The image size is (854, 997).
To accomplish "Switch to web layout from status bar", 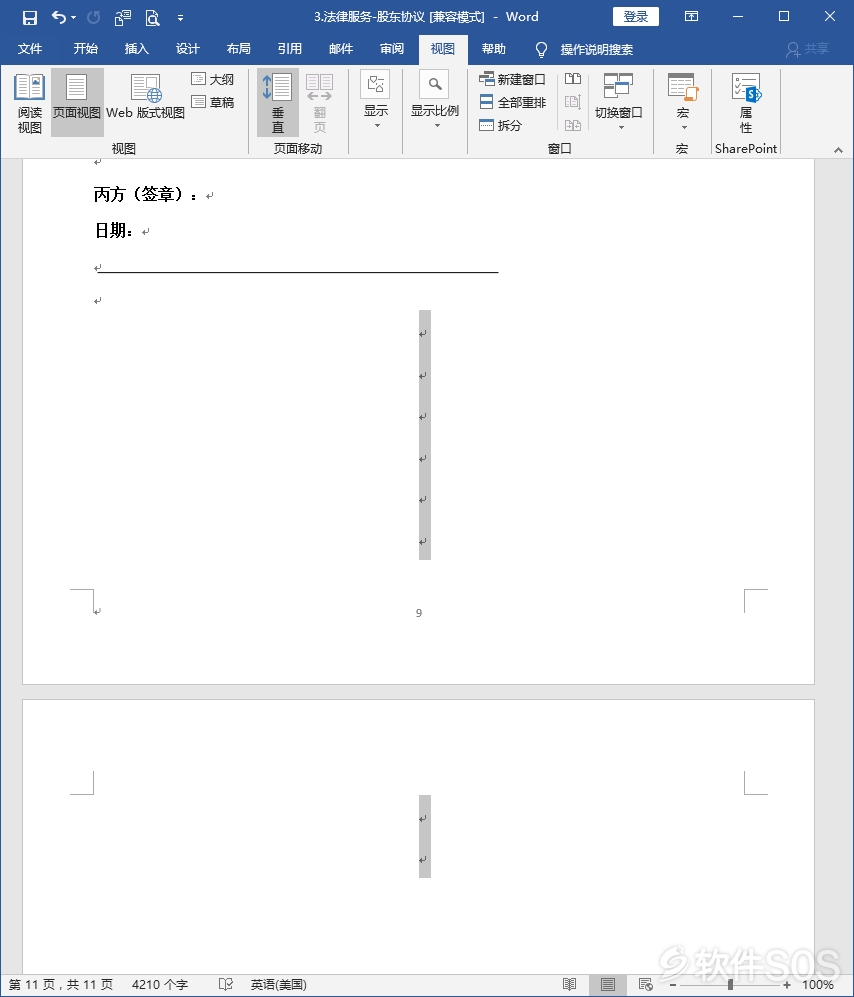I will (645, 985).
